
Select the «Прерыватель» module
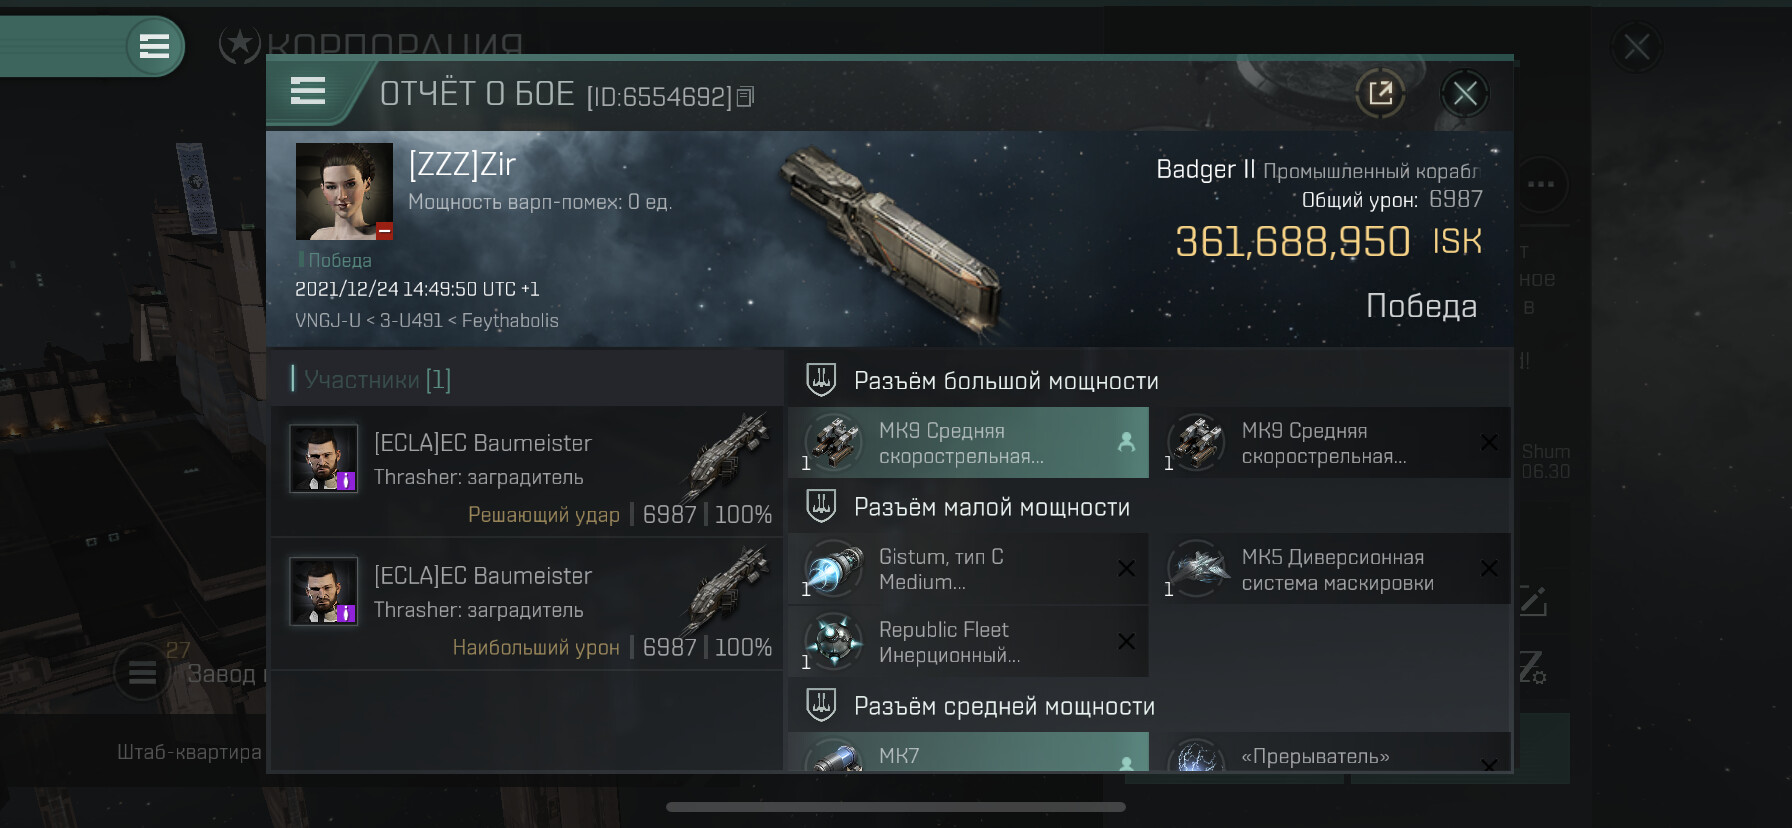[1338, 752]
